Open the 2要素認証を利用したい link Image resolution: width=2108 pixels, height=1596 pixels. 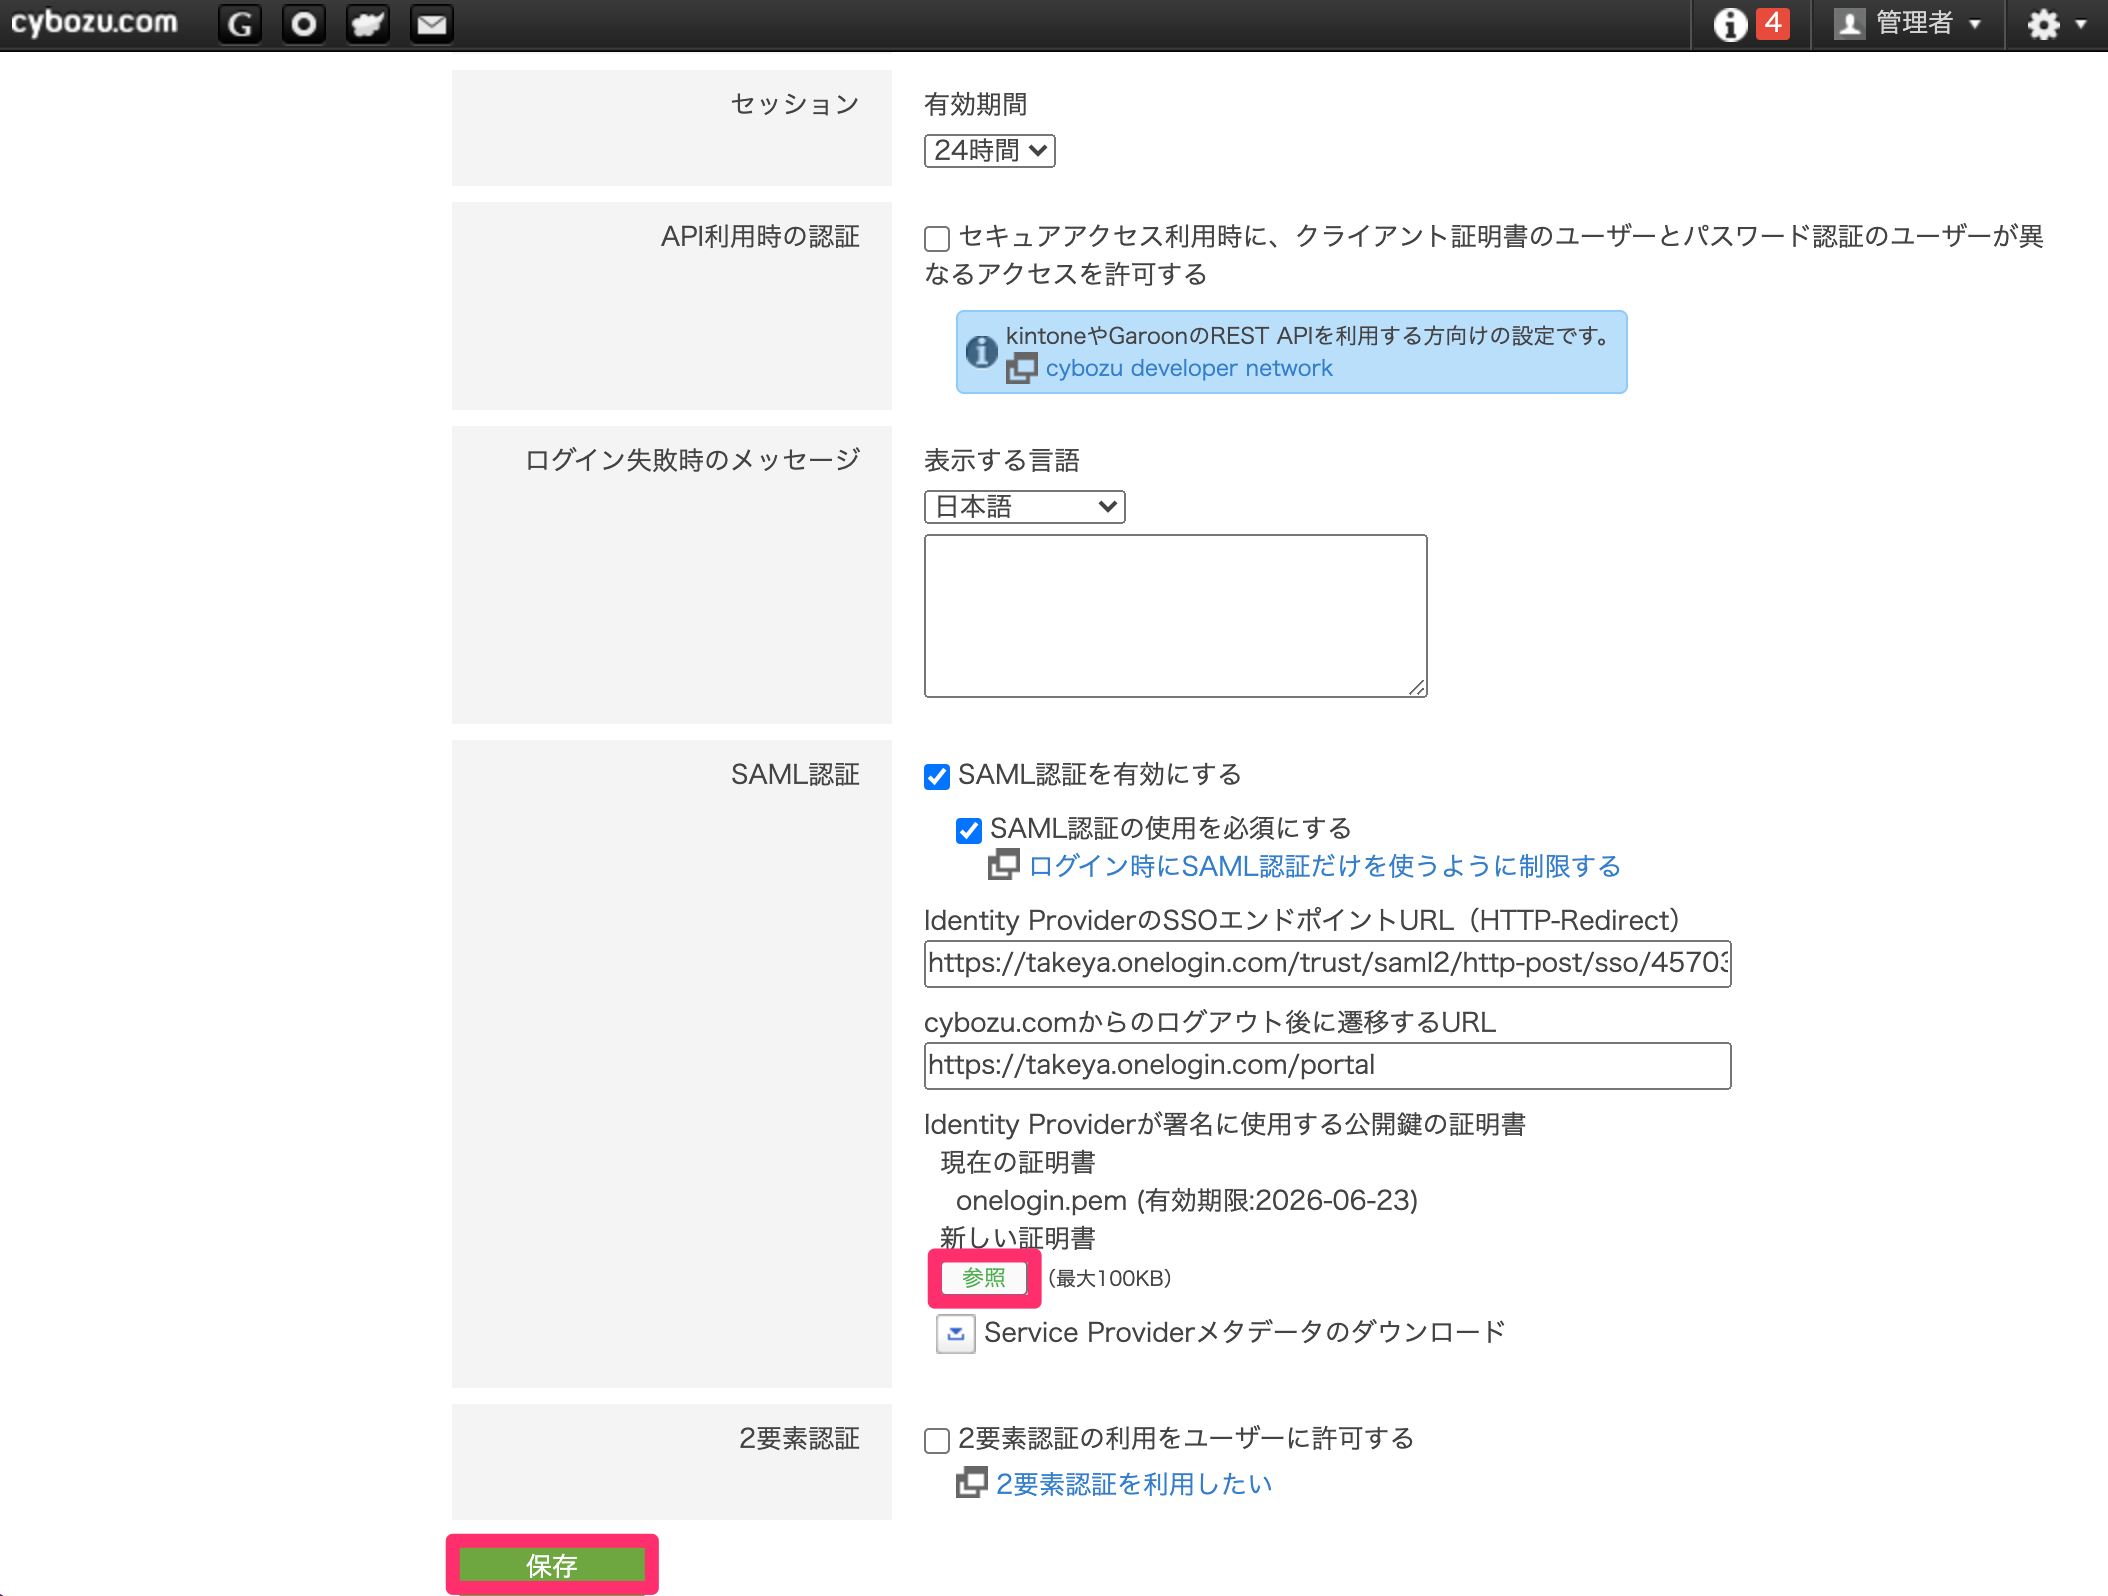(1135, 1484)
